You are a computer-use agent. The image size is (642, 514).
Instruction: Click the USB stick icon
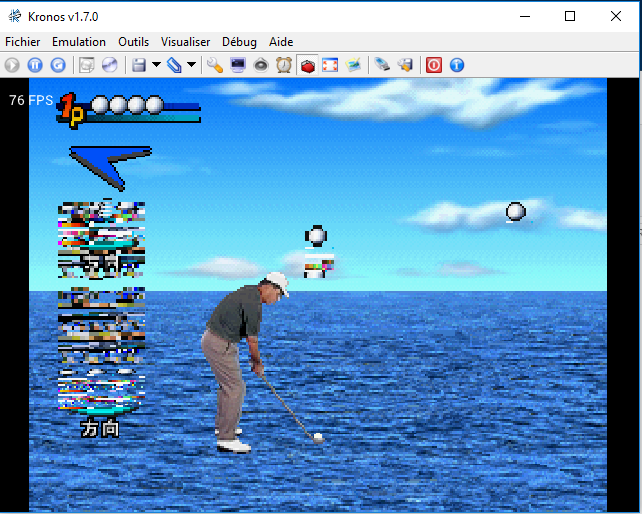tap(382, 65)
